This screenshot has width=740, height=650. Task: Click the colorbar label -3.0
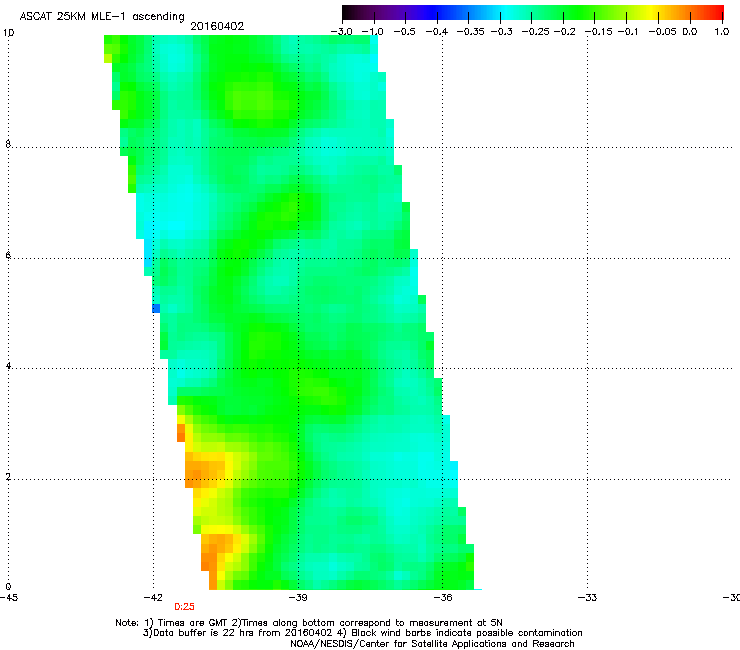pyautogui.click(x=342, y=32)
